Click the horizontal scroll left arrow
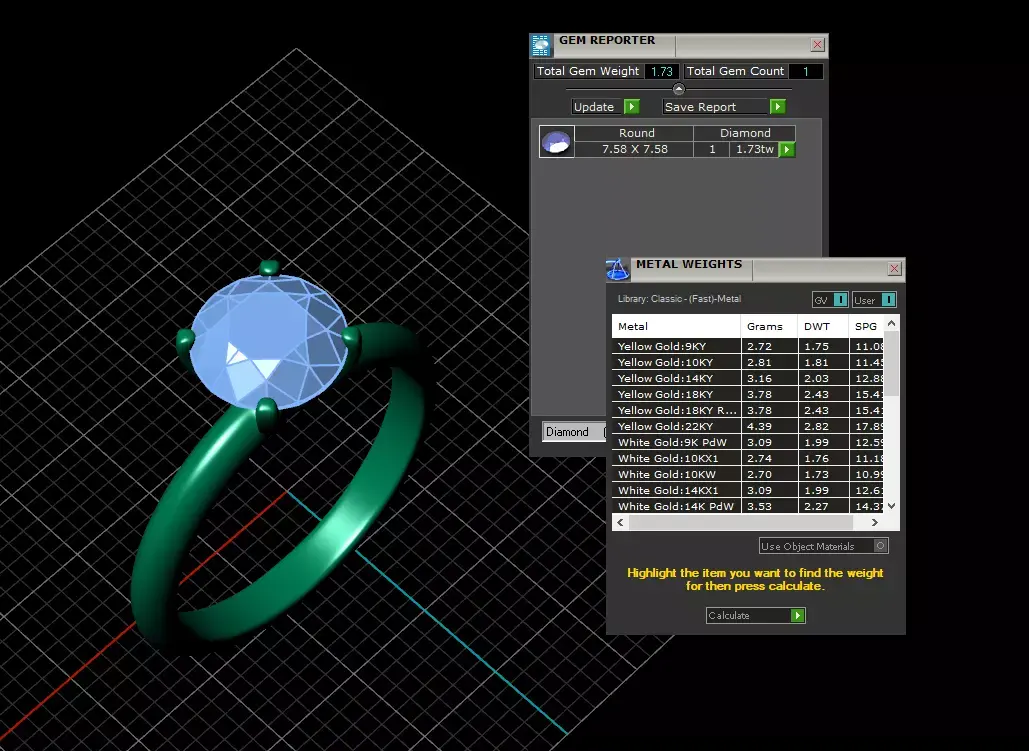 point(621,523)
